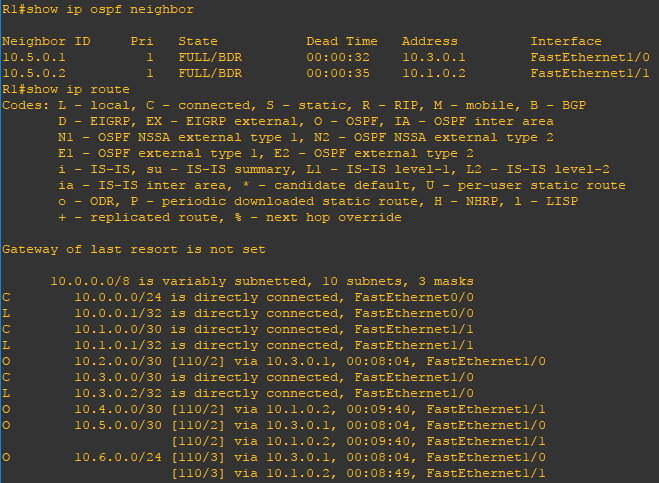Viewport: 659px width, 483px height.
Task: Click the 'show ip ospf neighbor' command line
Action: pos(98,9)
